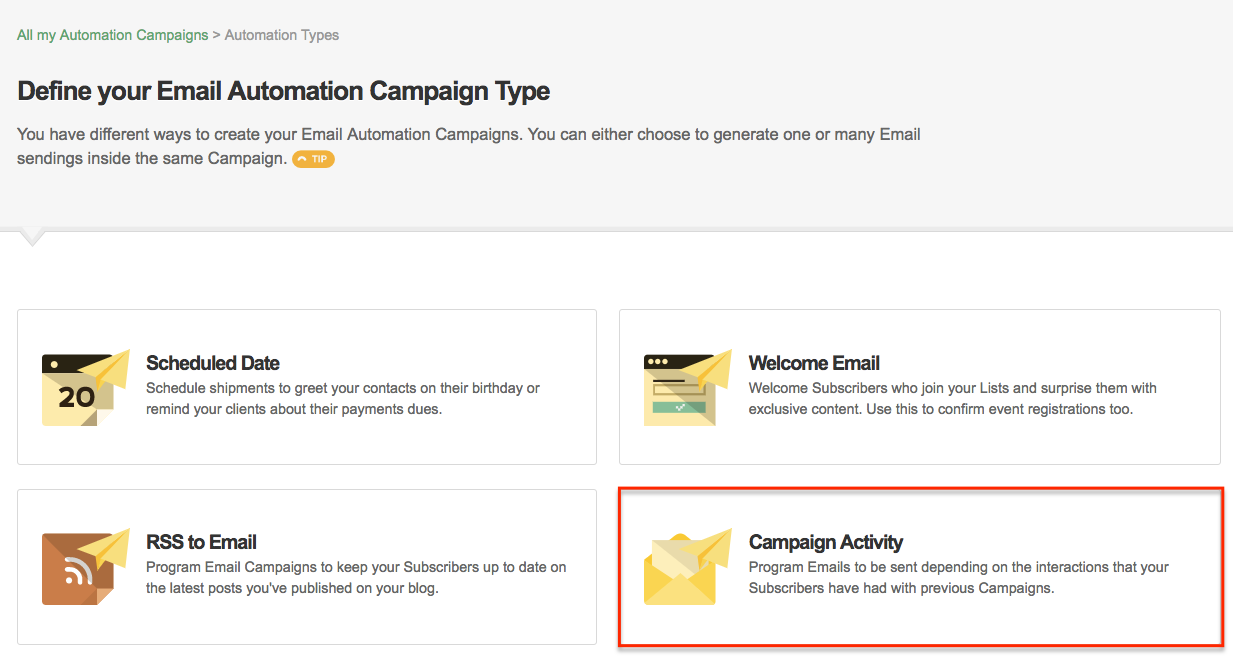The image size is (1233, 656).
Task: Click the RSS to Email description about blog posts
Action: (x=356, y=577)
